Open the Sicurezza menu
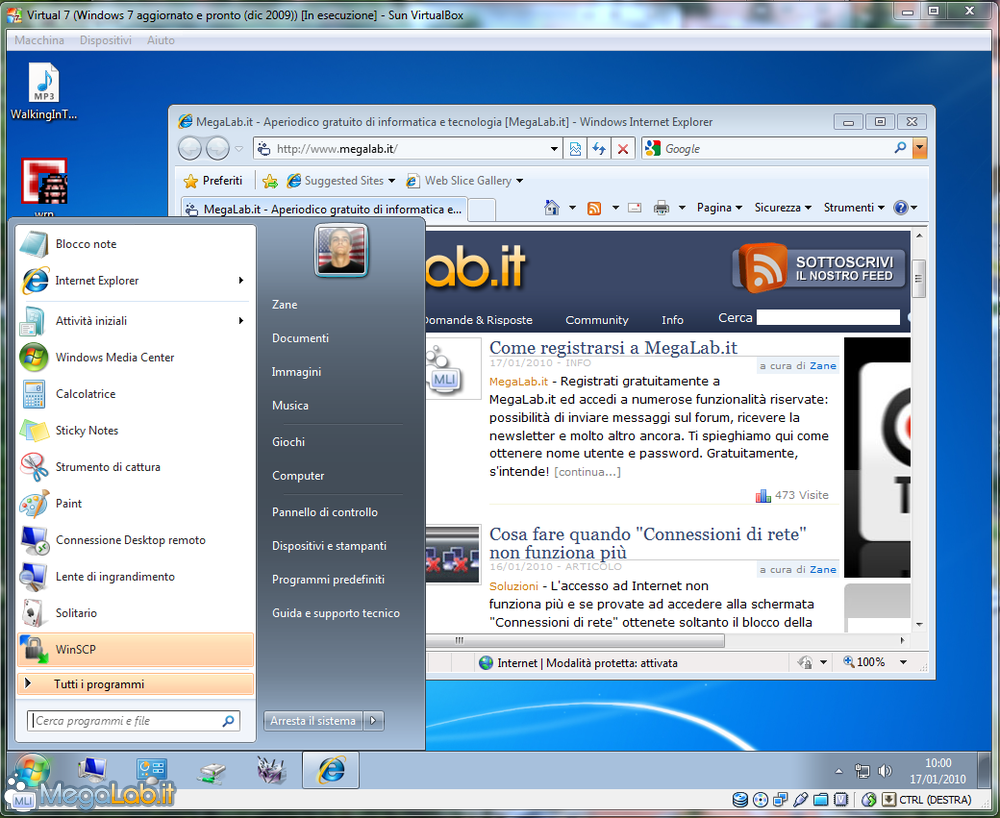Viewport: 1000px width, 818px height. click(x=783, y=208)
